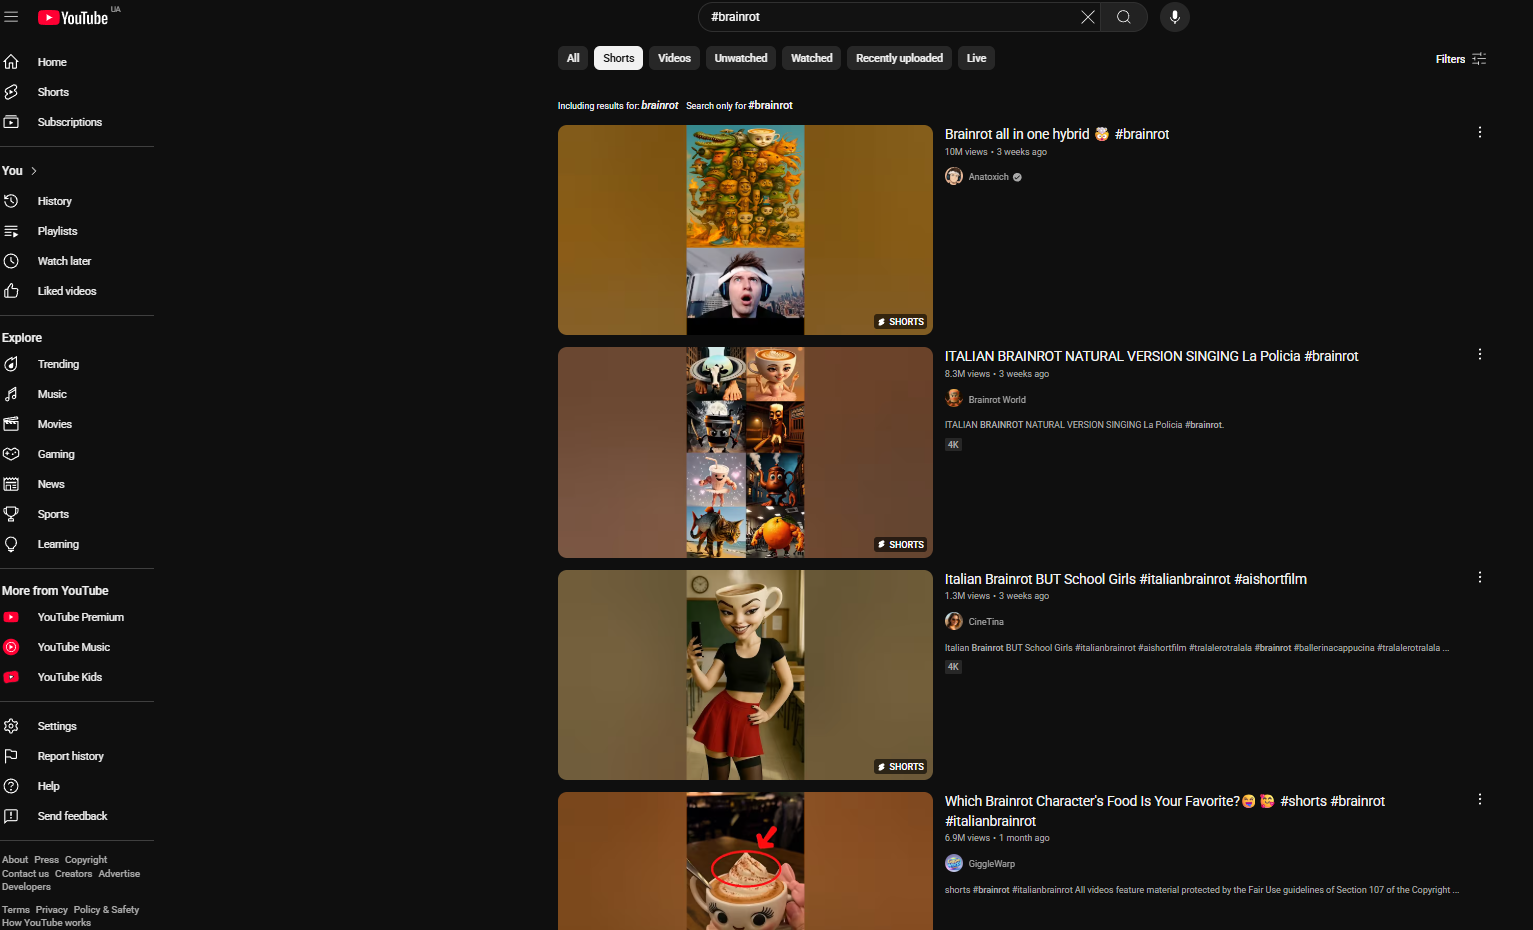
Task: Click the magnifier search button
Action: 1124,17
